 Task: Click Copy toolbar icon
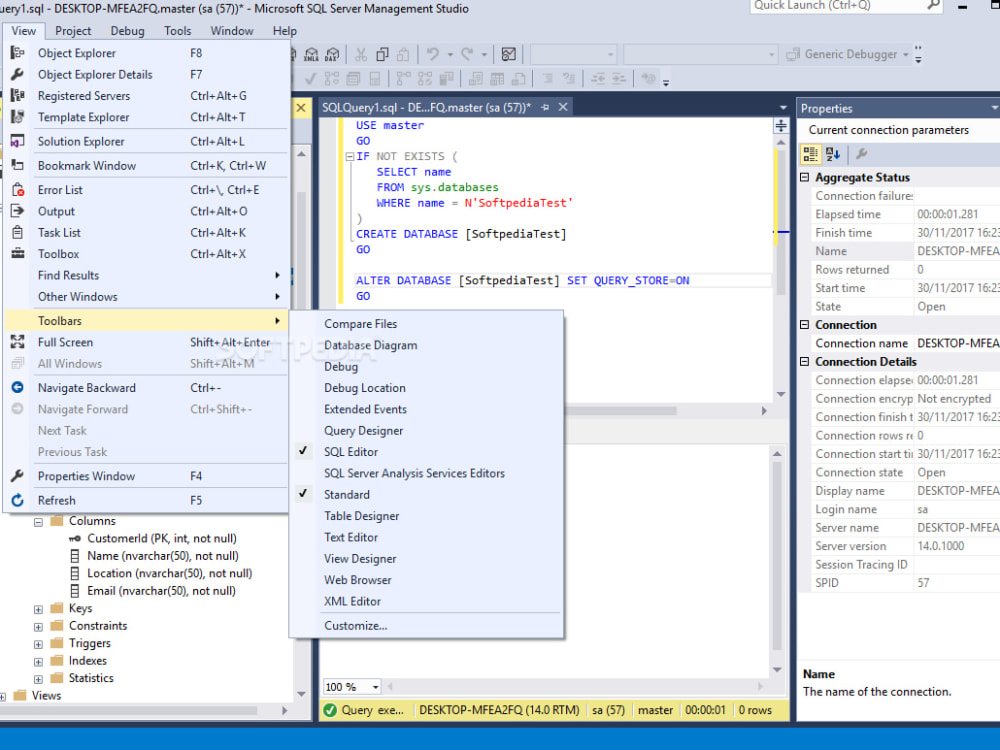pos(382,54)
